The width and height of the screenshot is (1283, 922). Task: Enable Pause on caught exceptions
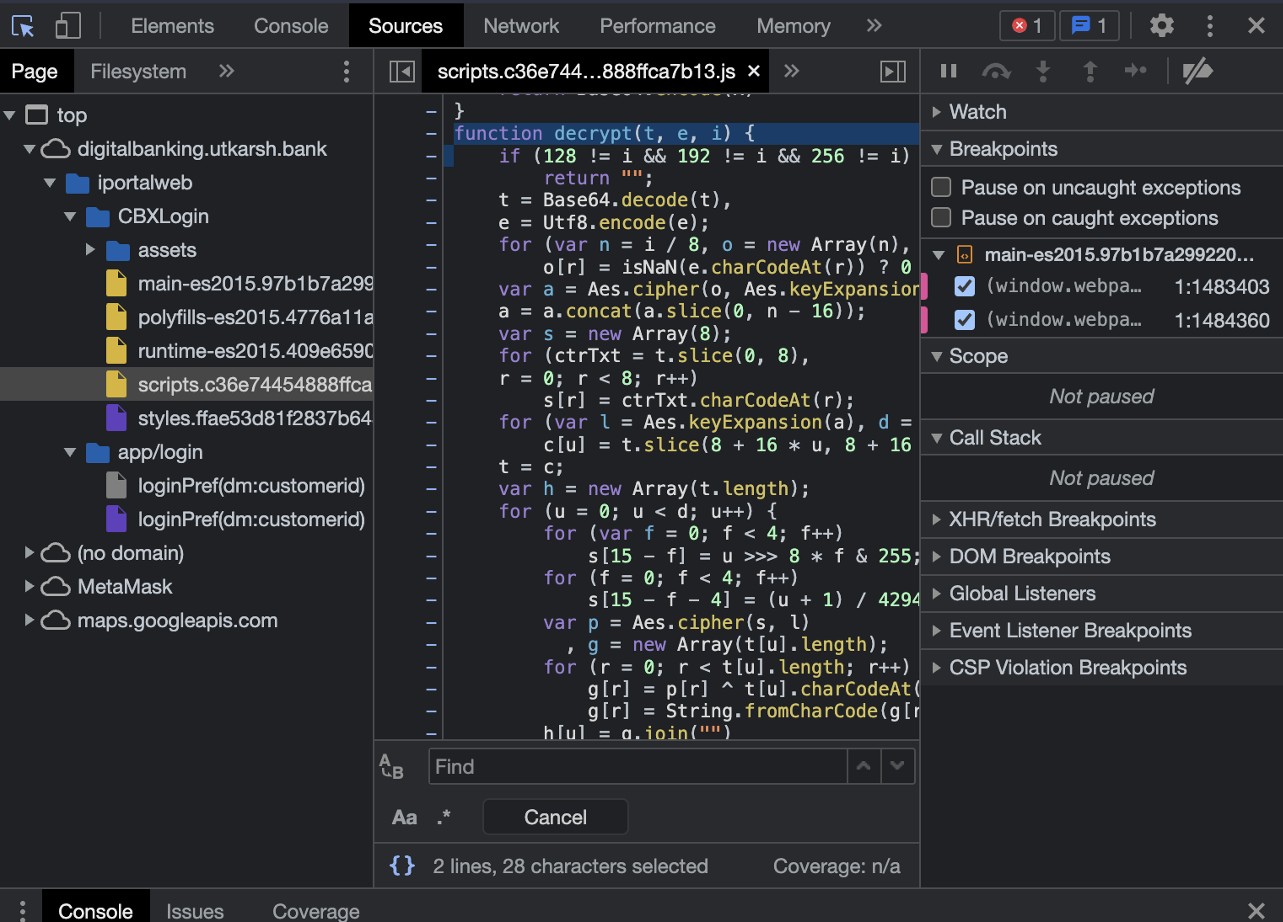coord(941,218)
